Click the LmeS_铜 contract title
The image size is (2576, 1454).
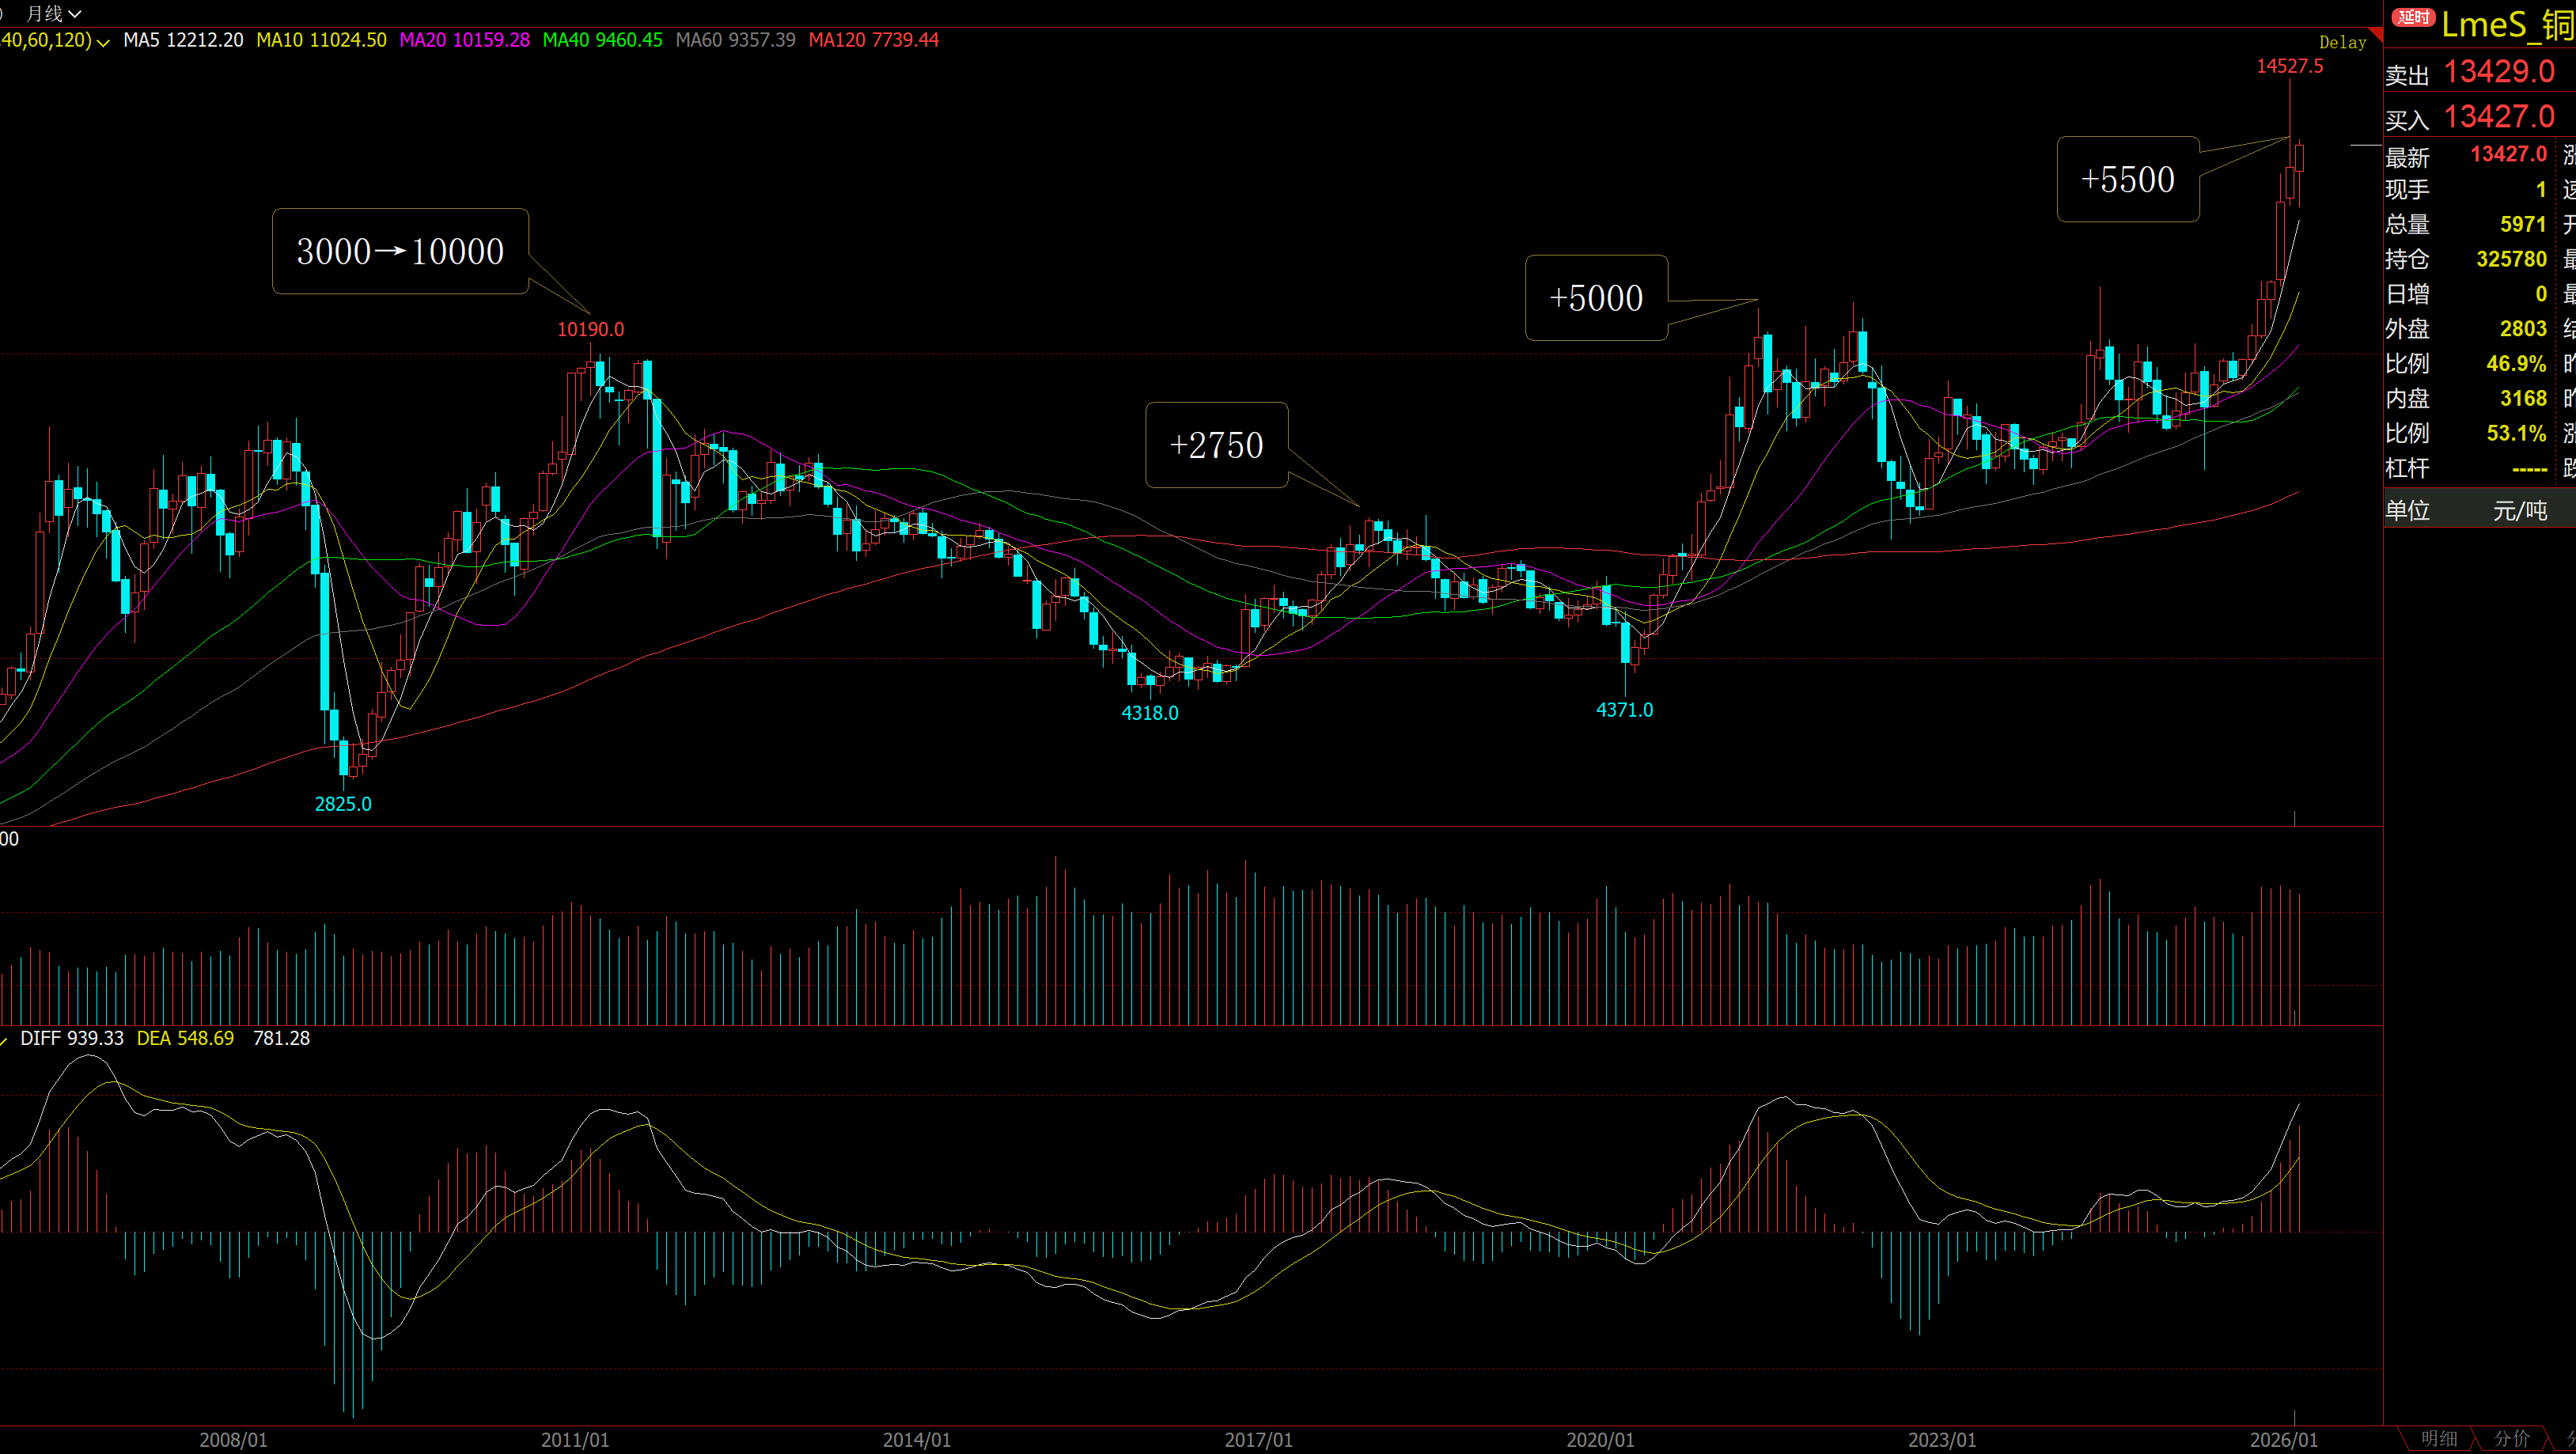pos(2507,24)
